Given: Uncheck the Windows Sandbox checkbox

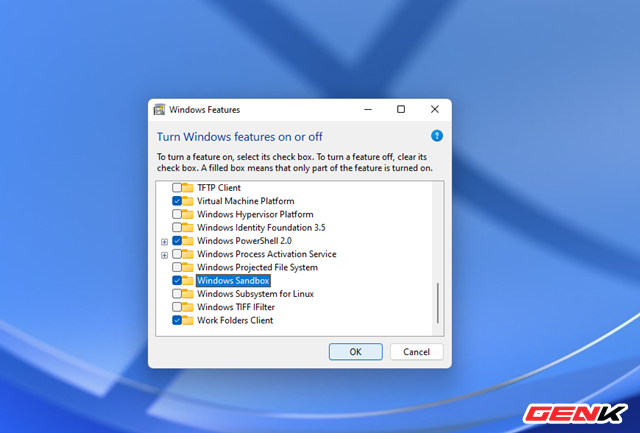Looking at the screenshot, I should click(x=177, y=280).
